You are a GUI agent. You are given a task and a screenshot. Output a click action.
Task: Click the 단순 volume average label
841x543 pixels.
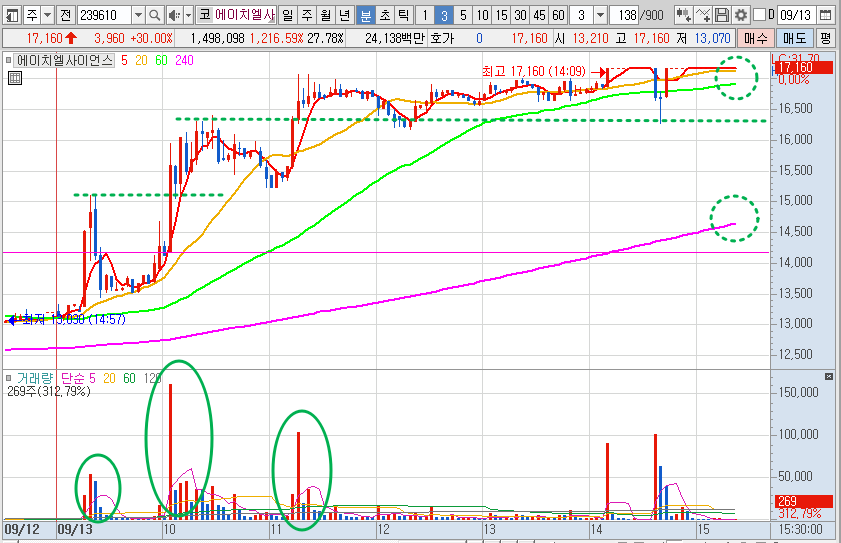click(72, 379)
